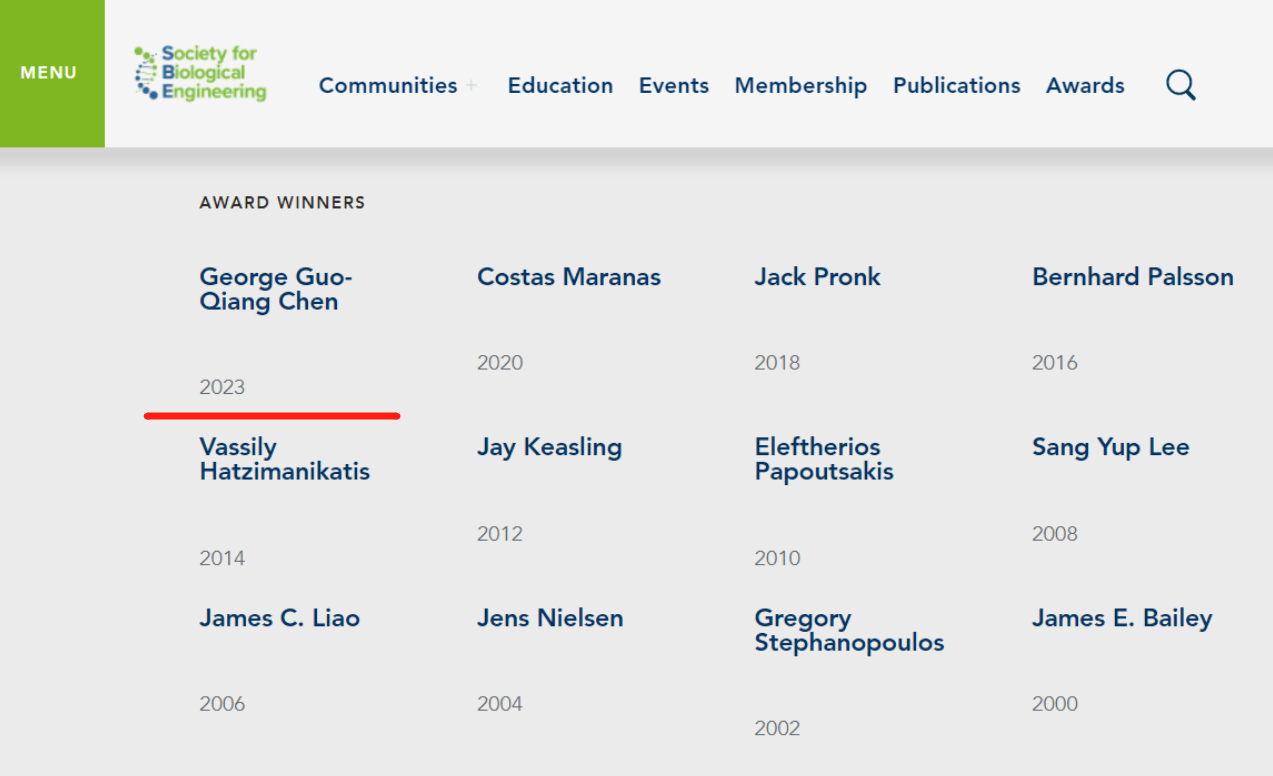1273x776 pixels.
Task: Click the year 2004 text
Action: (x=500, y=704)
